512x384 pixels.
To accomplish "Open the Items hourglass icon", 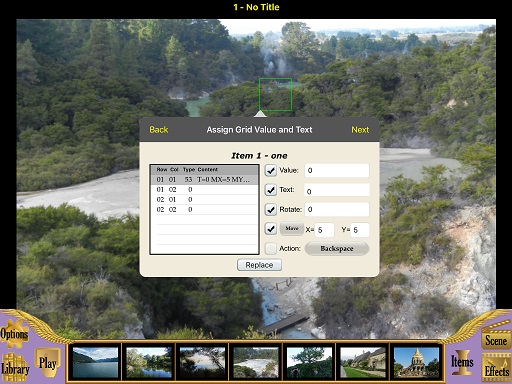I will (462, 362).
